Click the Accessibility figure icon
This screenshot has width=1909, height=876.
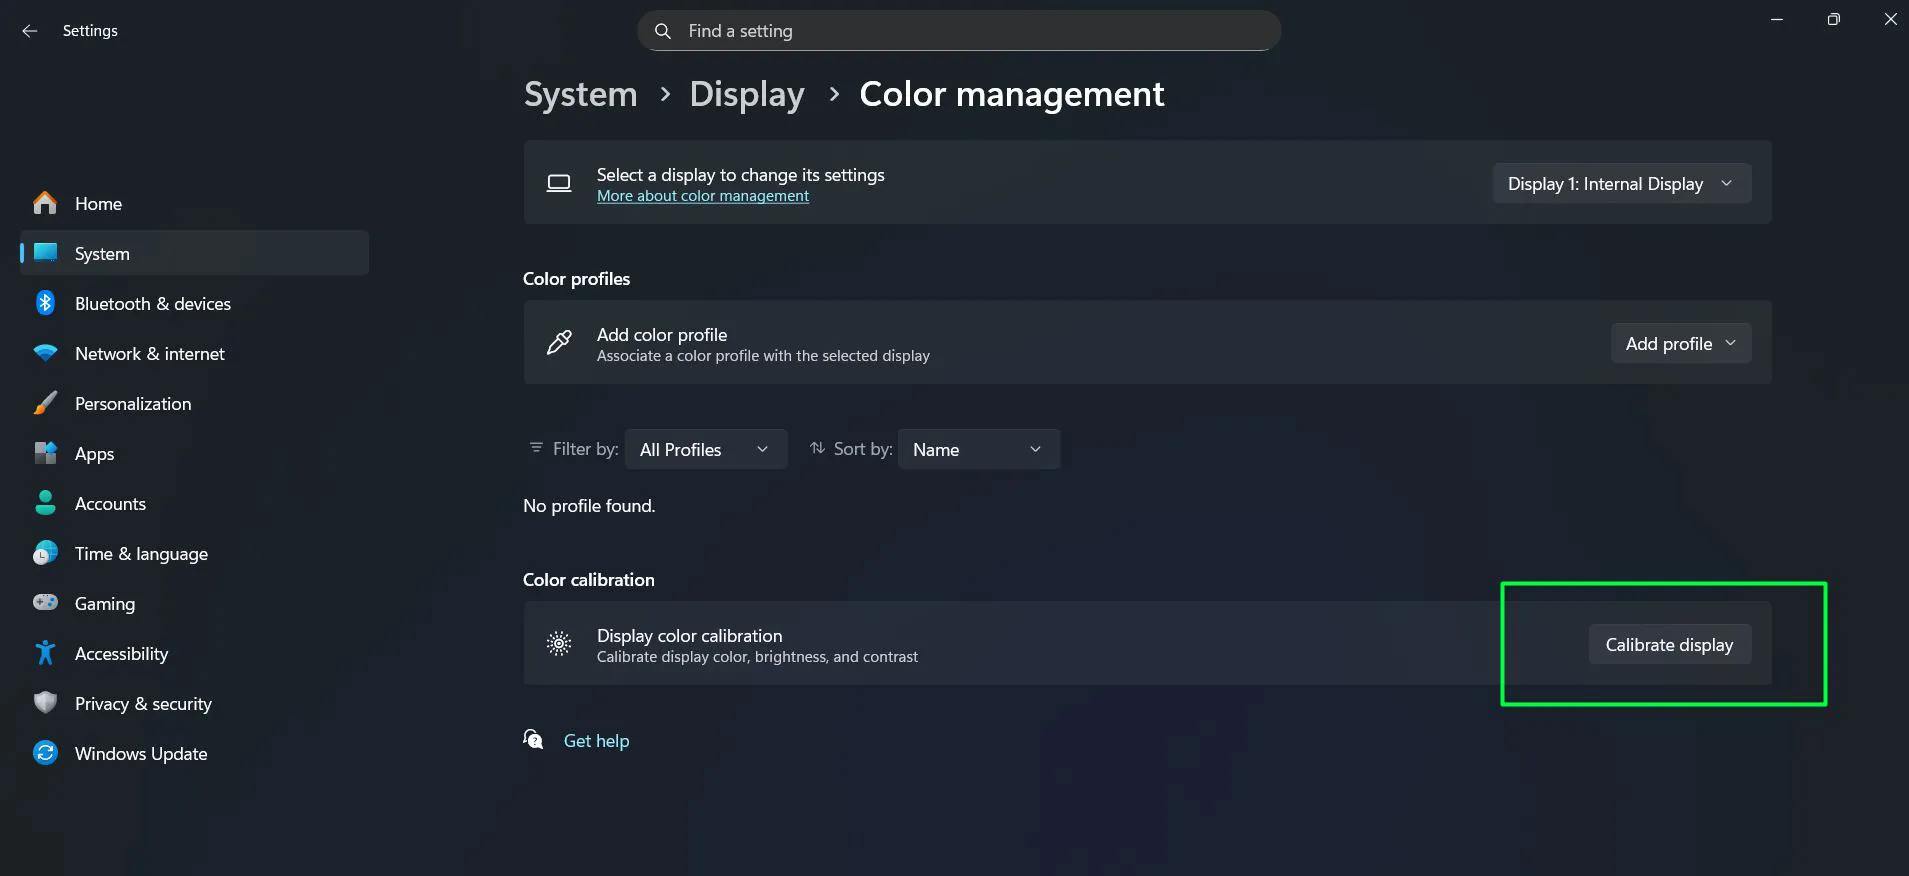(x=45, y=653)
